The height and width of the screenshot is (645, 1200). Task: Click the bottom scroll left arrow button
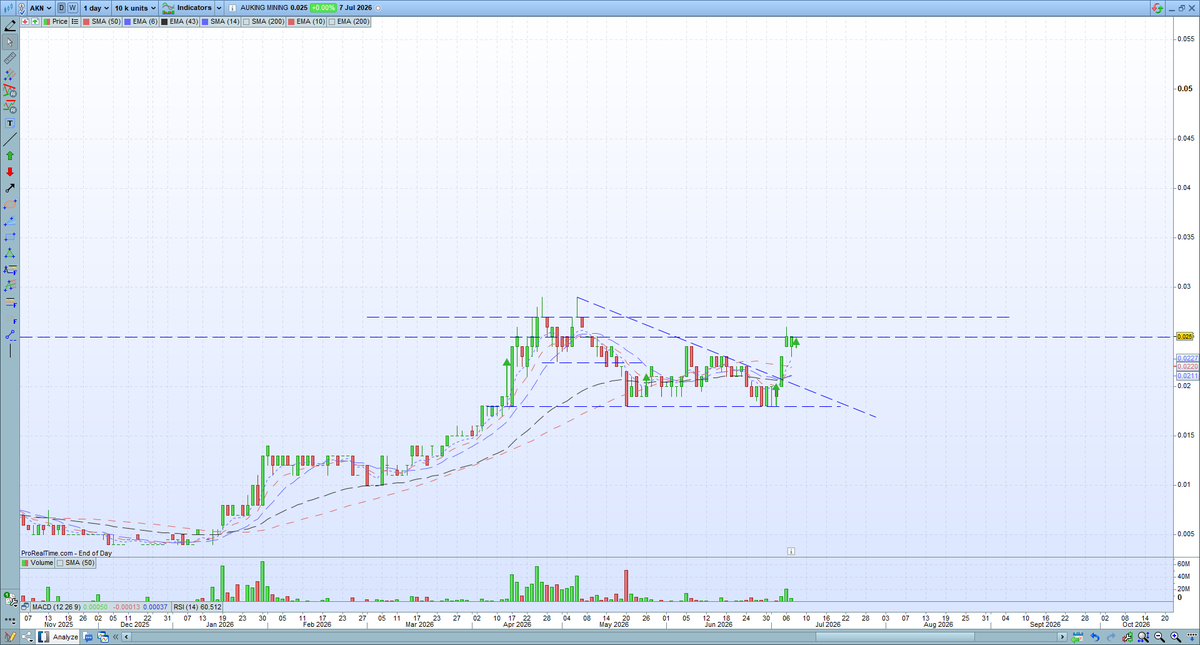[126, 636]
